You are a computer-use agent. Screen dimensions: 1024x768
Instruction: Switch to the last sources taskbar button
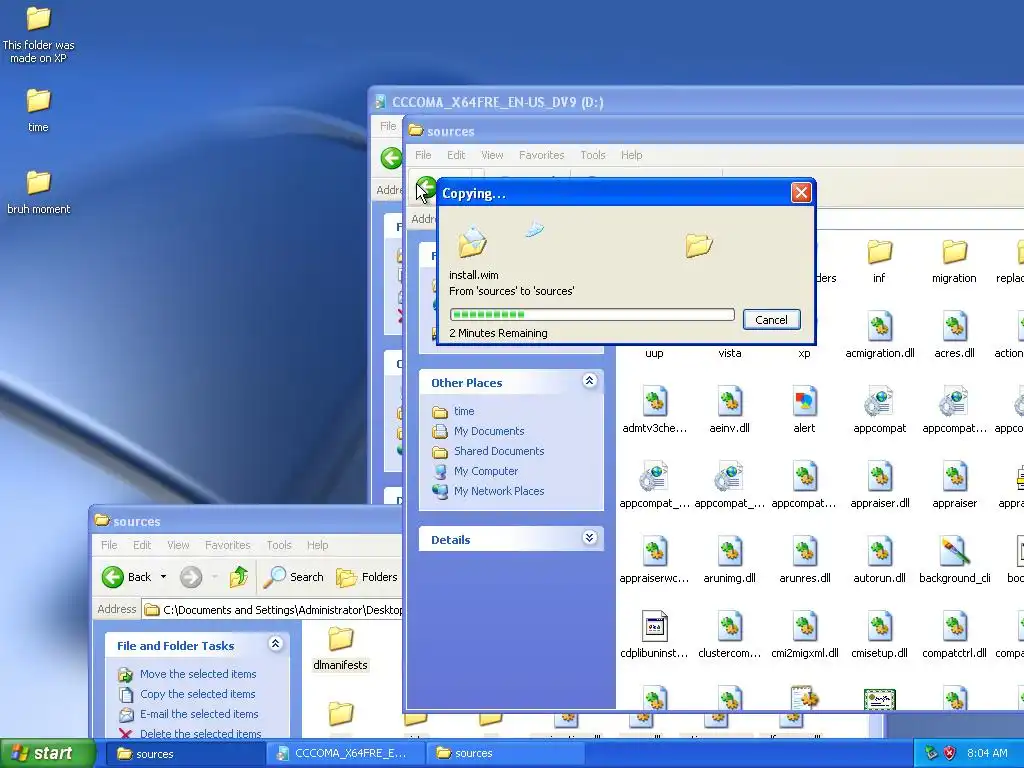pyautogui.click(x=507, y=754)
